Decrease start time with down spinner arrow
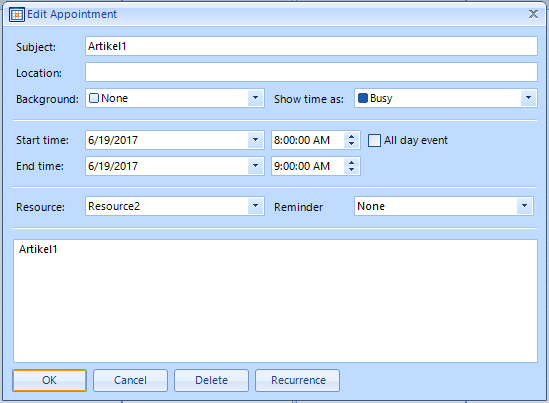The width and height of the screenshot is (549, 403). pos(351,144)
